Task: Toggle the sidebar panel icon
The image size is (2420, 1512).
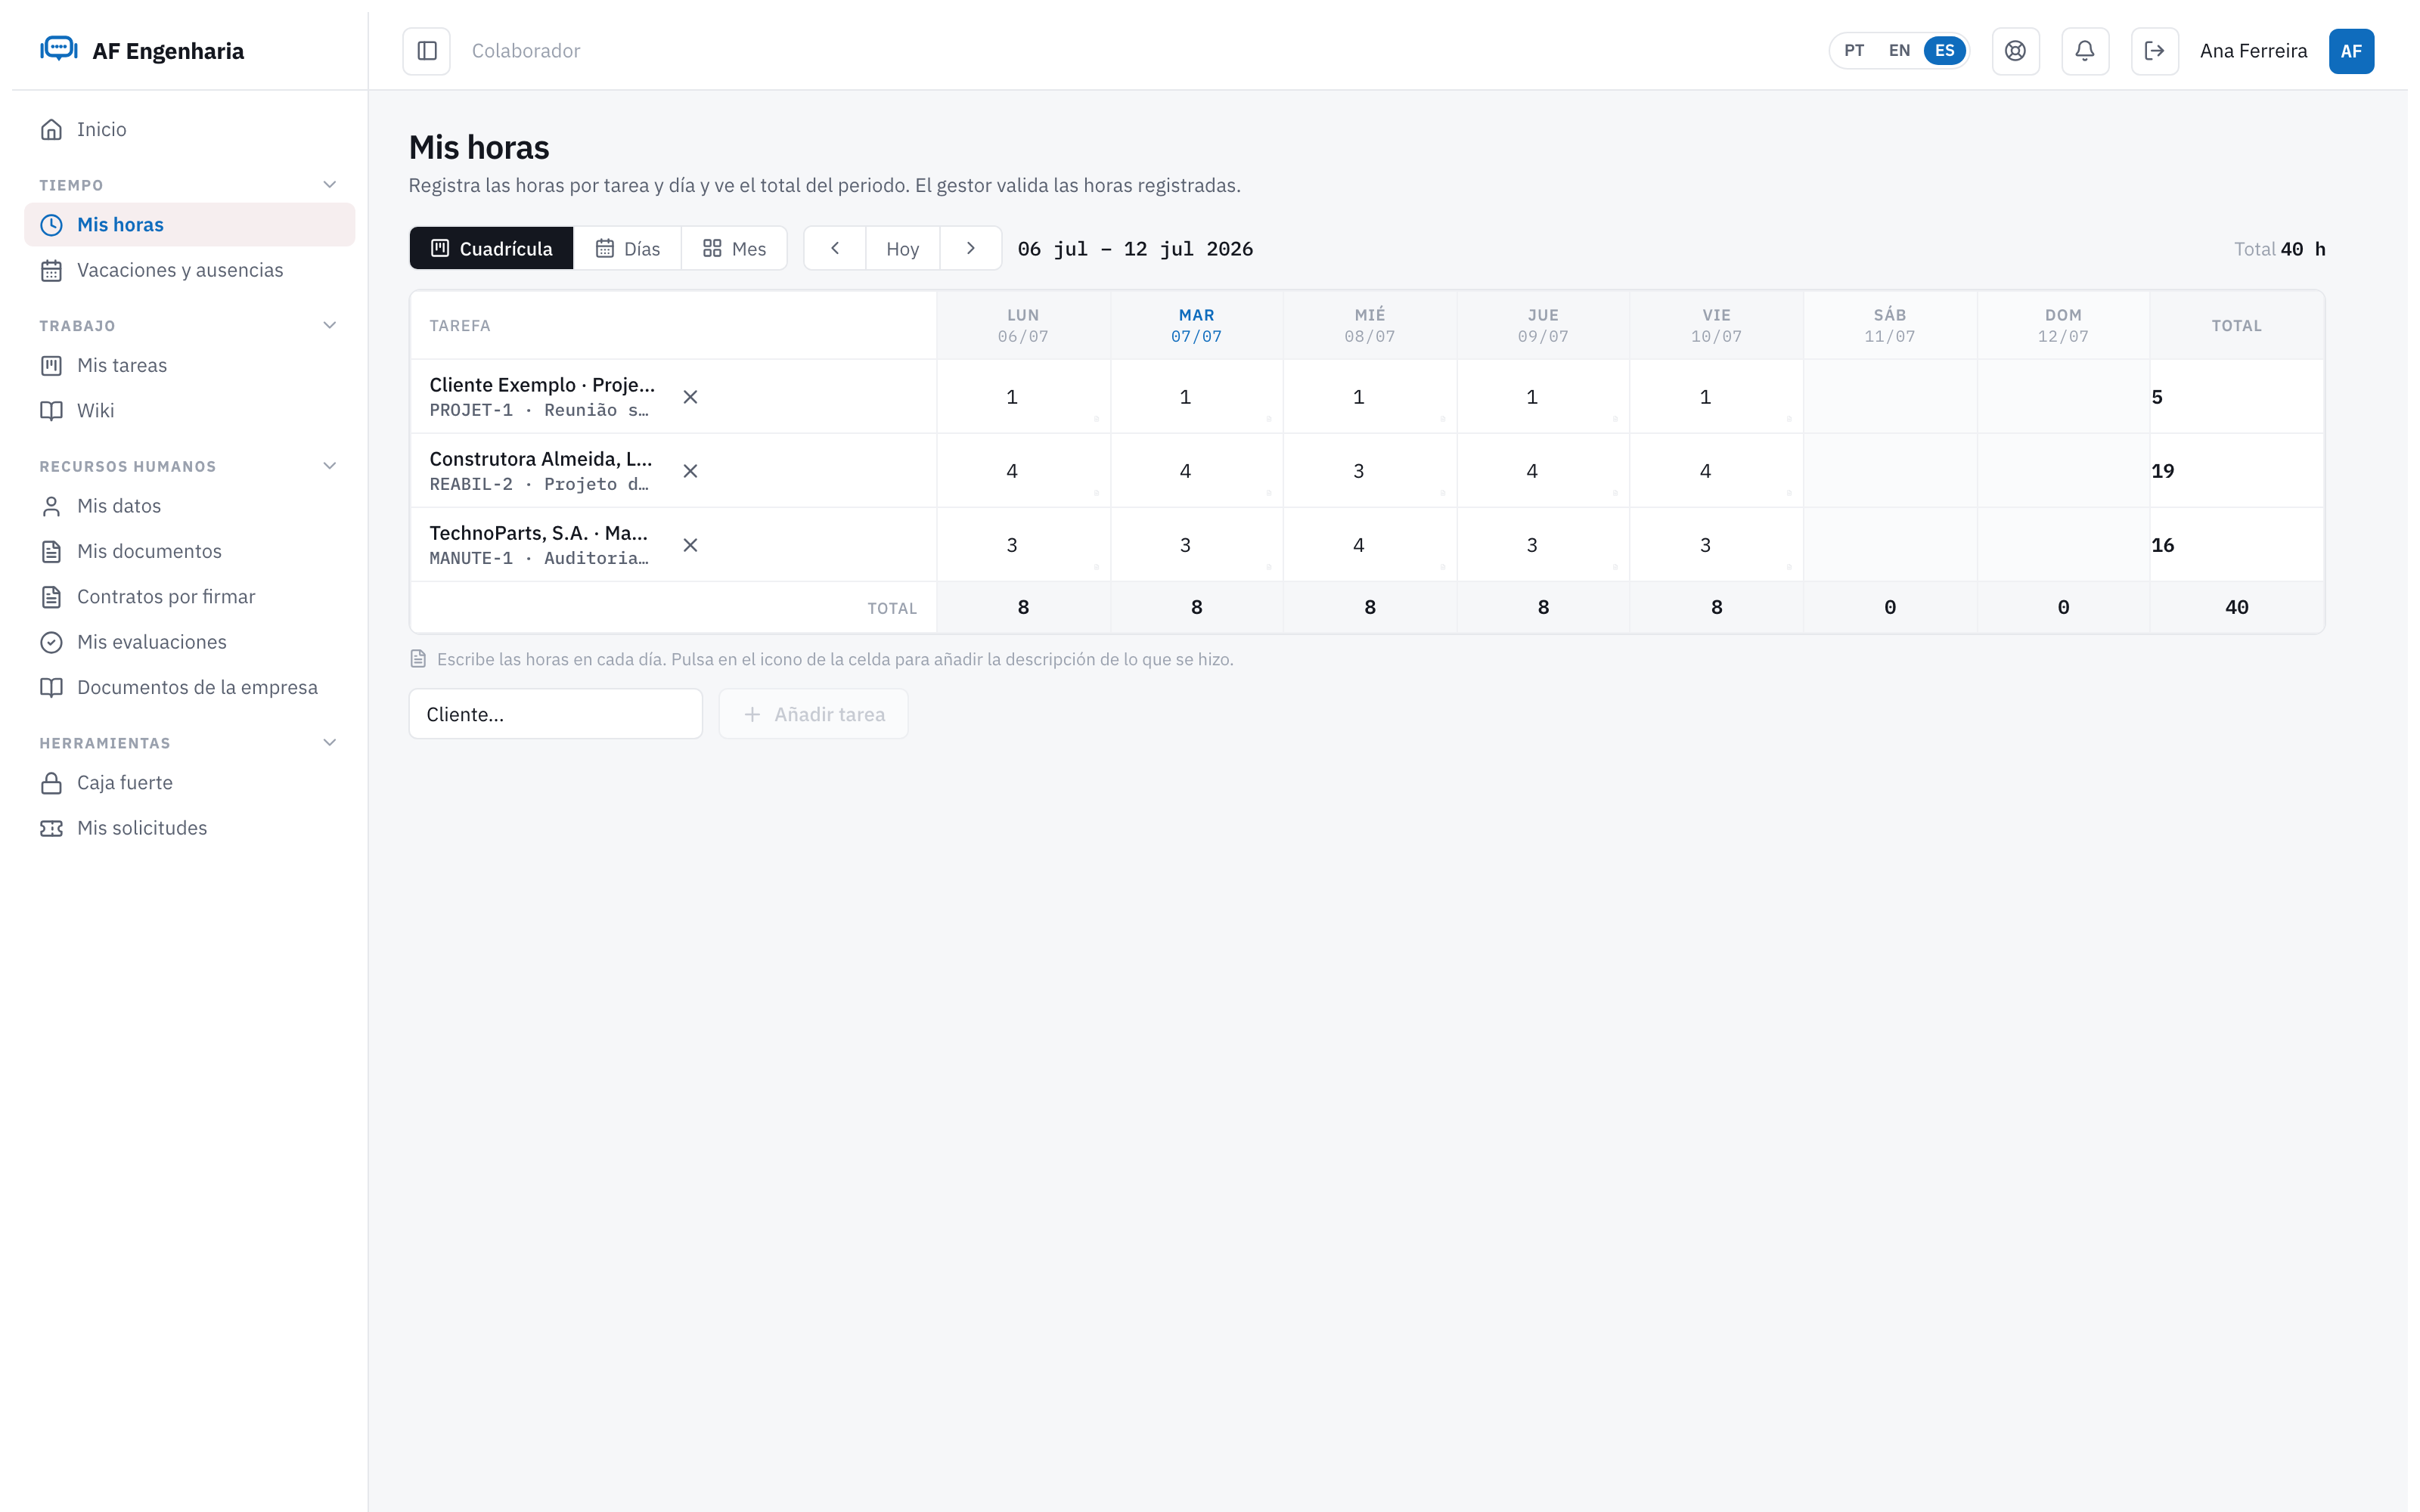Action: (427, 51)
